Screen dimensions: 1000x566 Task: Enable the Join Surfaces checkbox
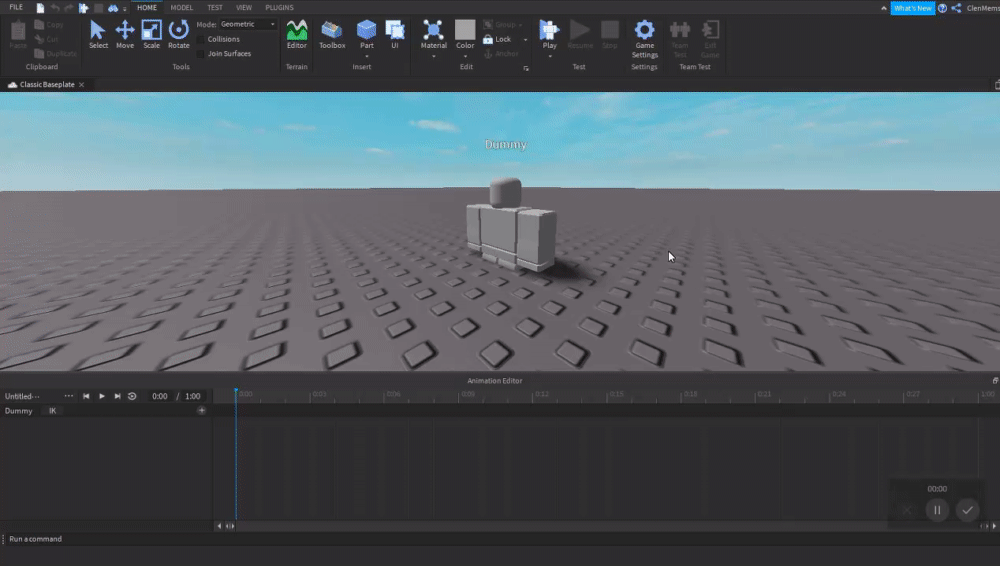201,54
